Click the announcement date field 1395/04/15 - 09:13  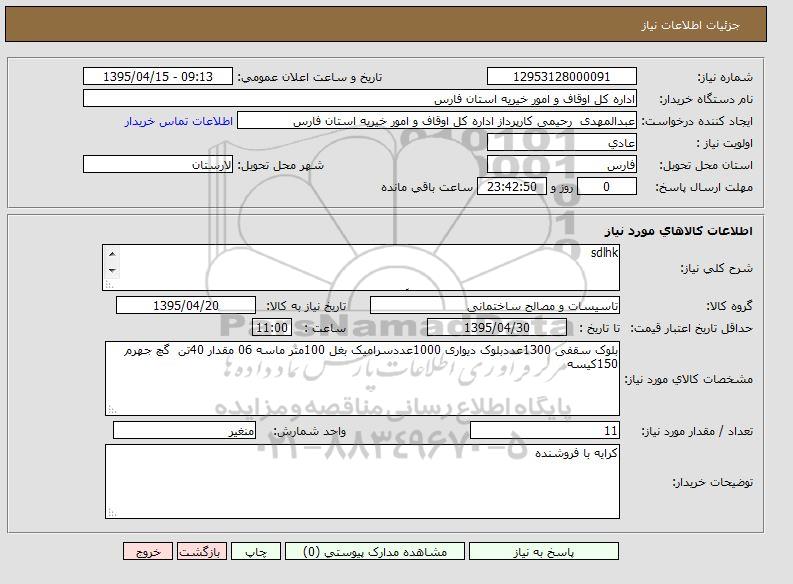point(158,76)
